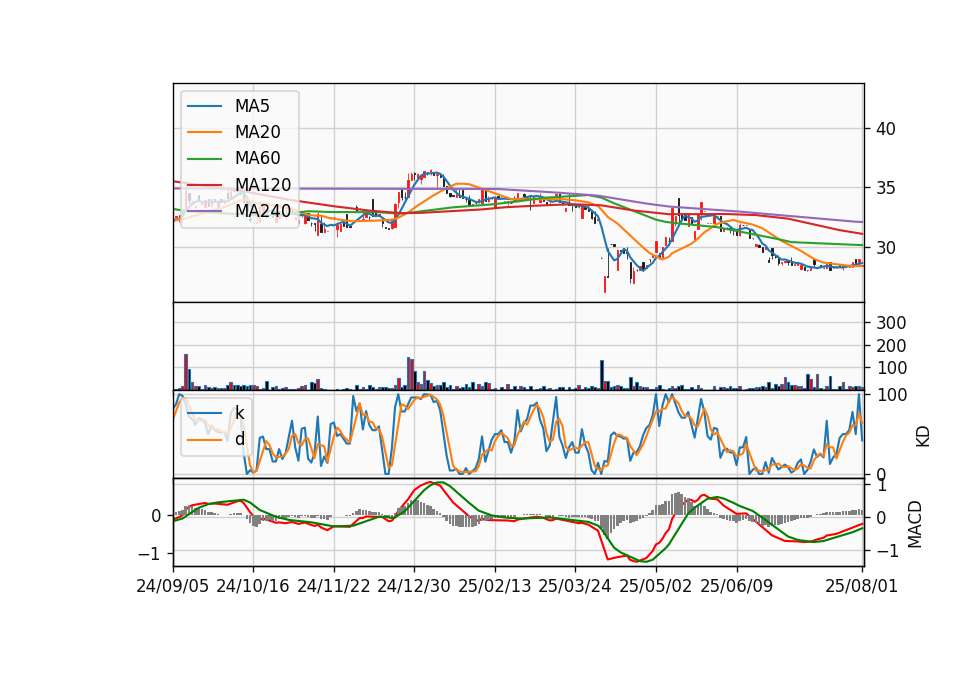Select the 25/08/01 date label
Viewport: 960px width, 690px height.
pyautogui.click(x=861, y=586)
